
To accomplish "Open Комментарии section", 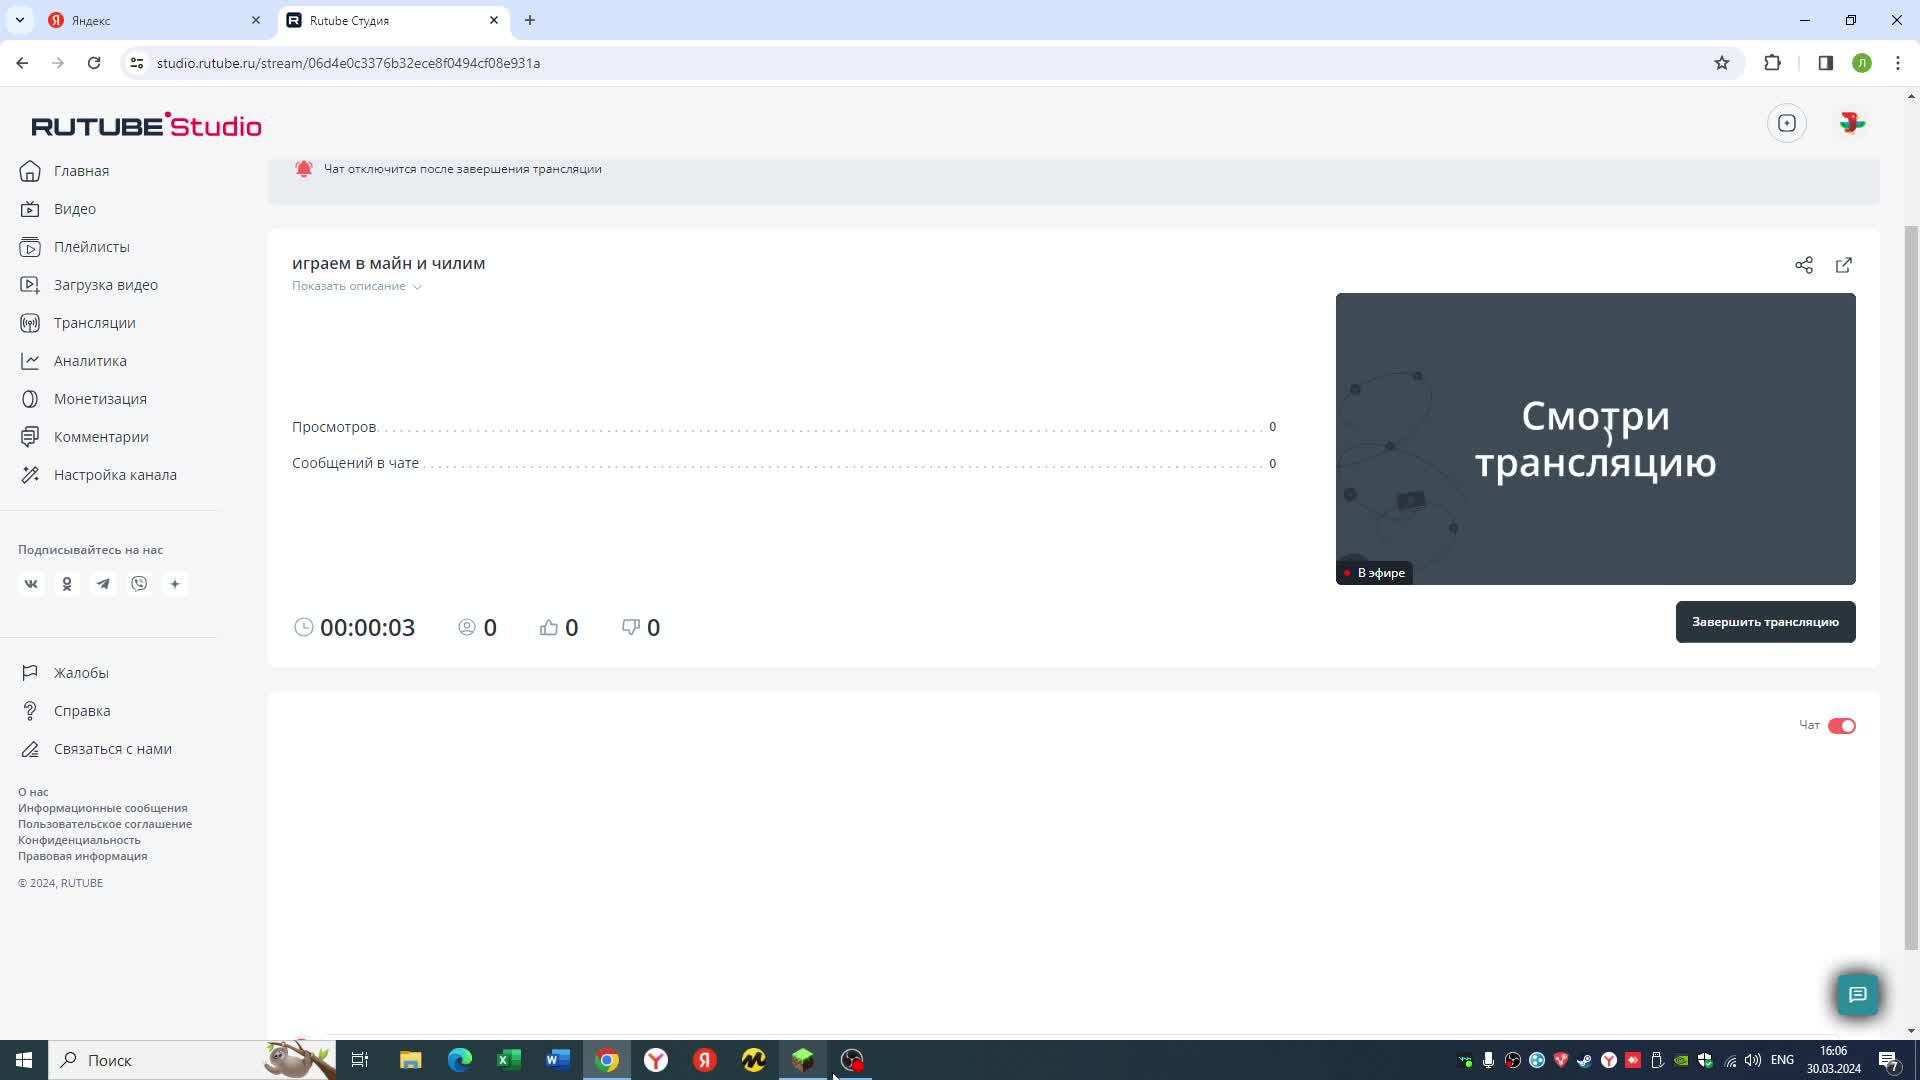I will (x=101, y=437).
